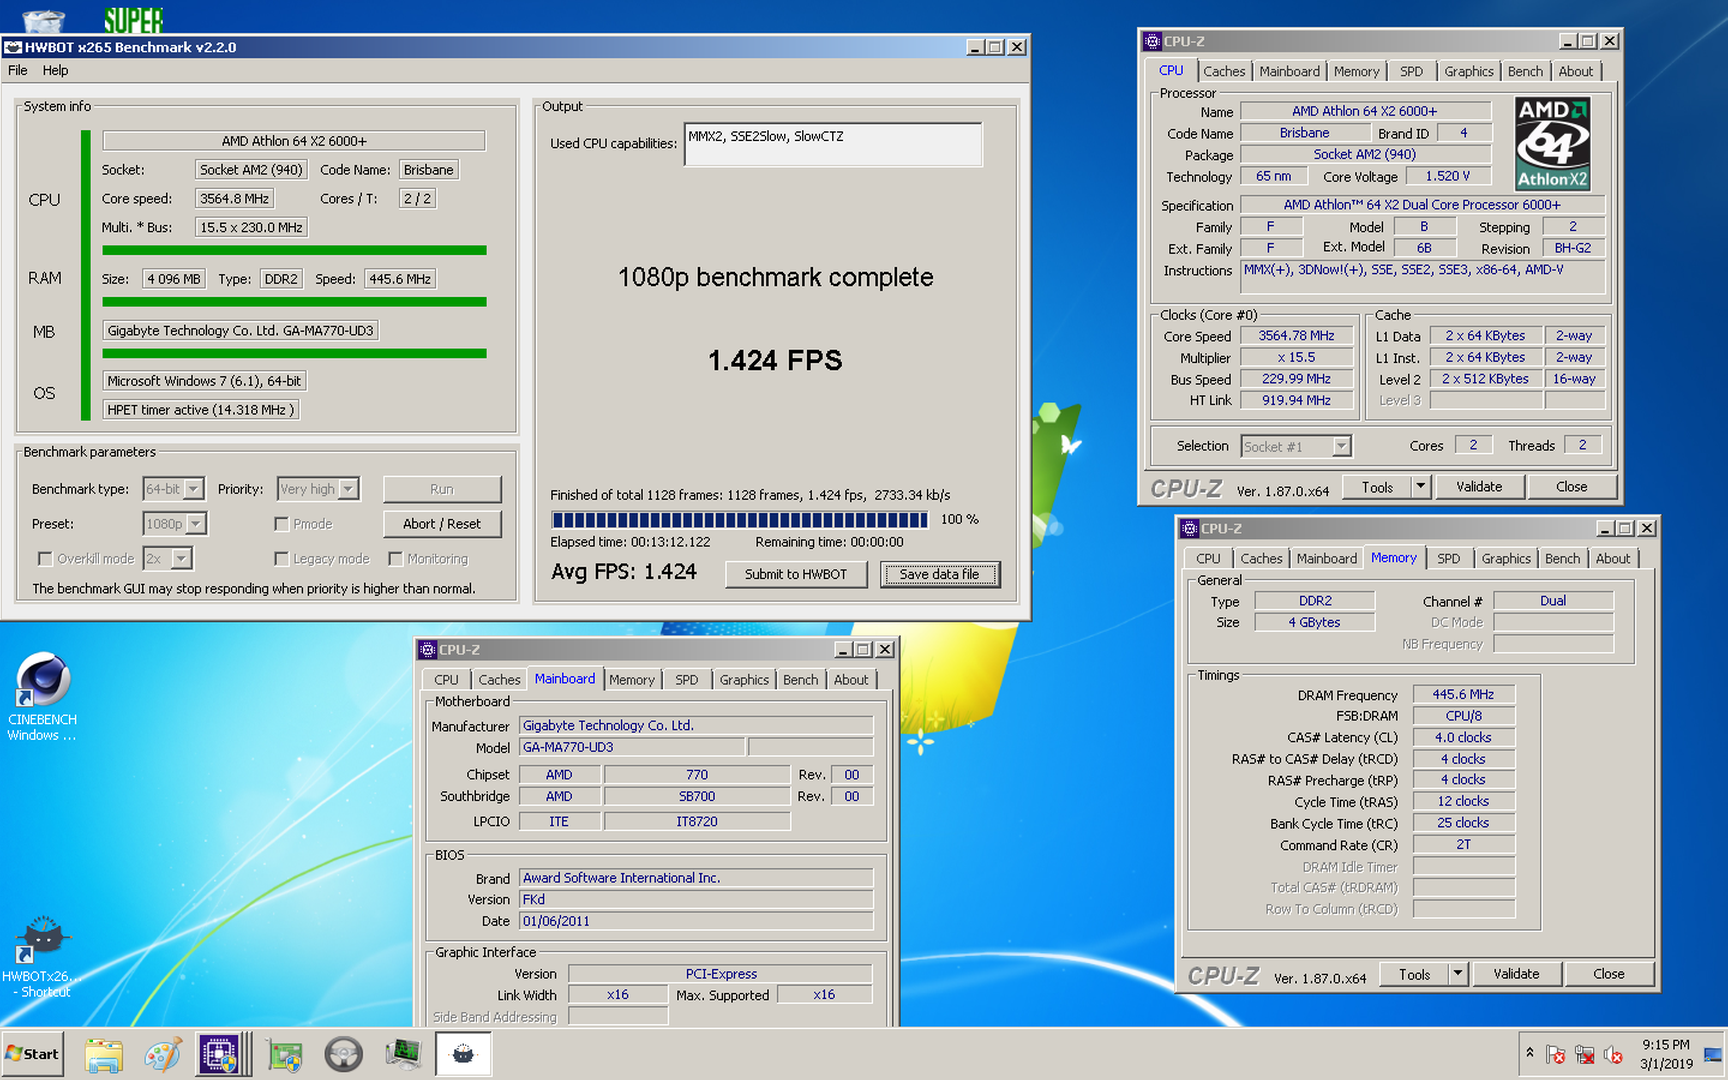This screenshot has width=1728, height=1080.
Task: Click the AMD 64 Athlon X2 logo
Action: point(1552,143)
